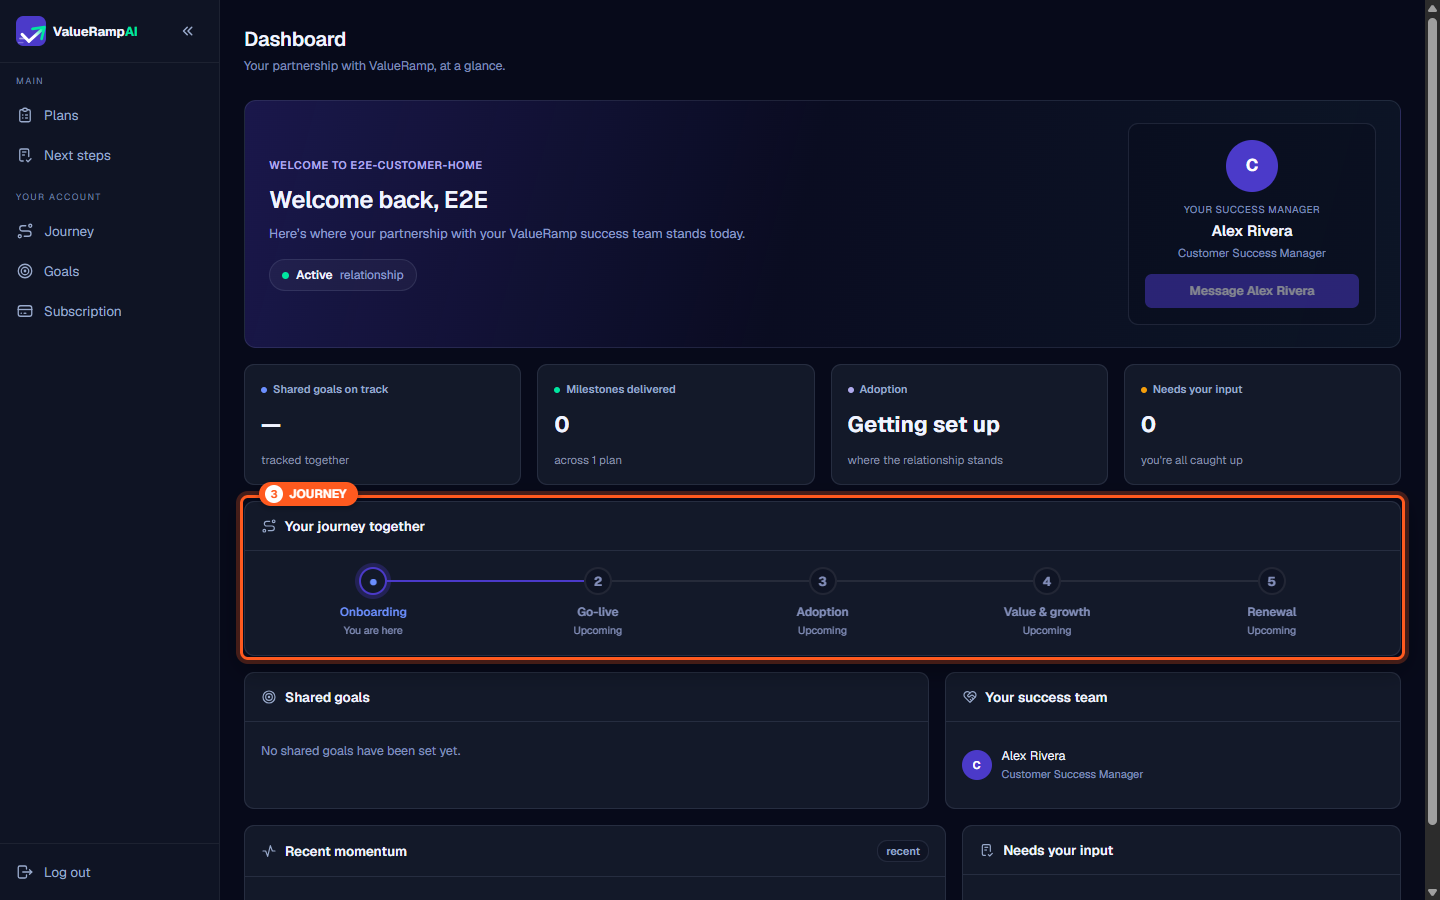Click the Dashboard page title
The width and height of the screenshot is (1440, 900).
[295, 39]
